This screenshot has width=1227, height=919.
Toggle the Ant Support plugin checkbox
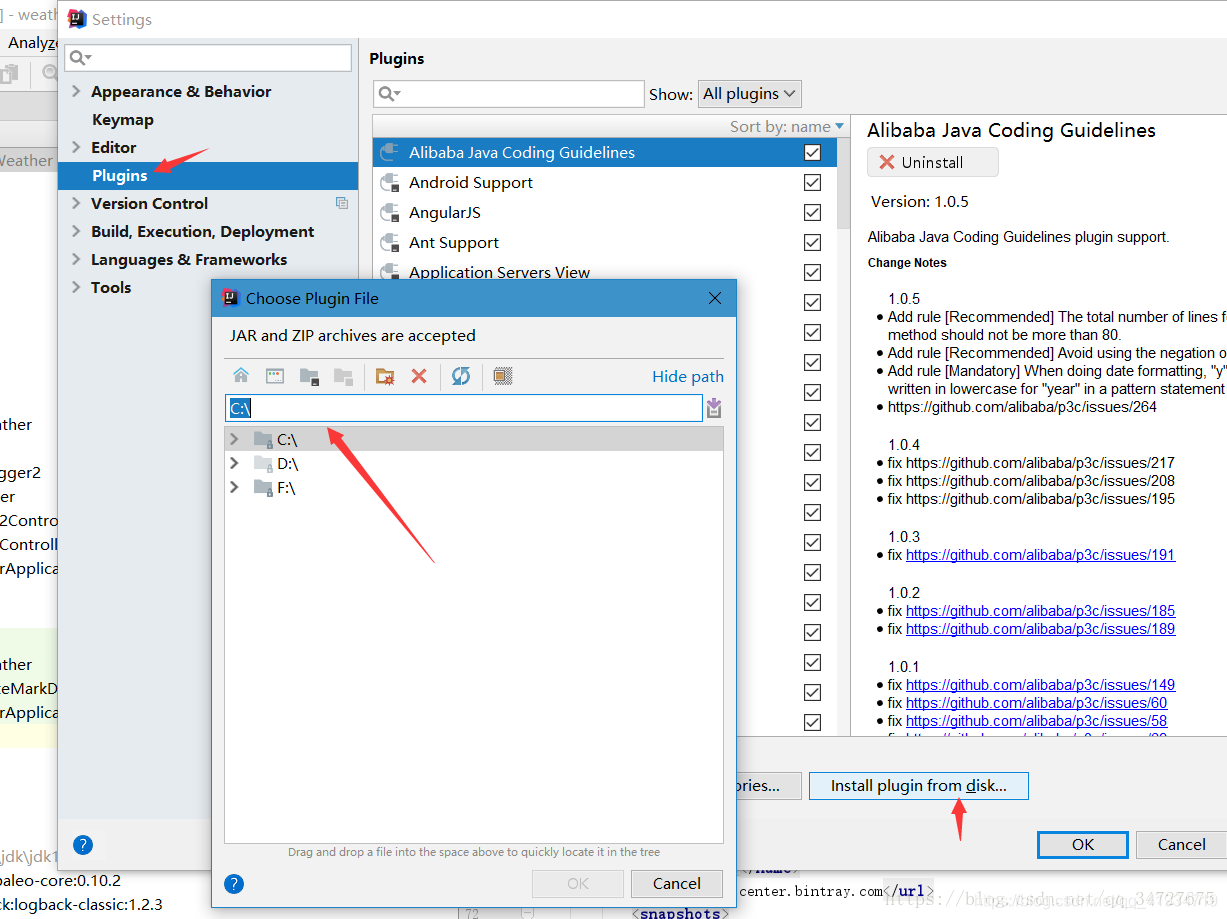point(812,243)
